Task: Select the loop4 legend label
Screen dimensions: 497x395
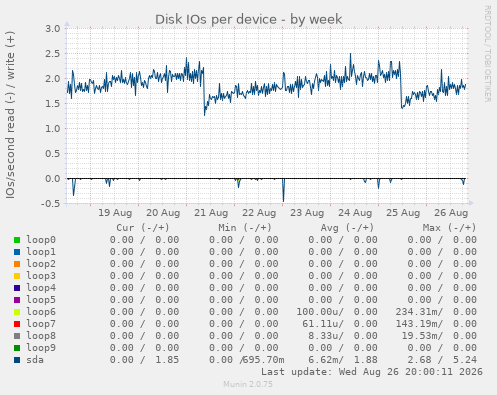Action: pos(41,288)
